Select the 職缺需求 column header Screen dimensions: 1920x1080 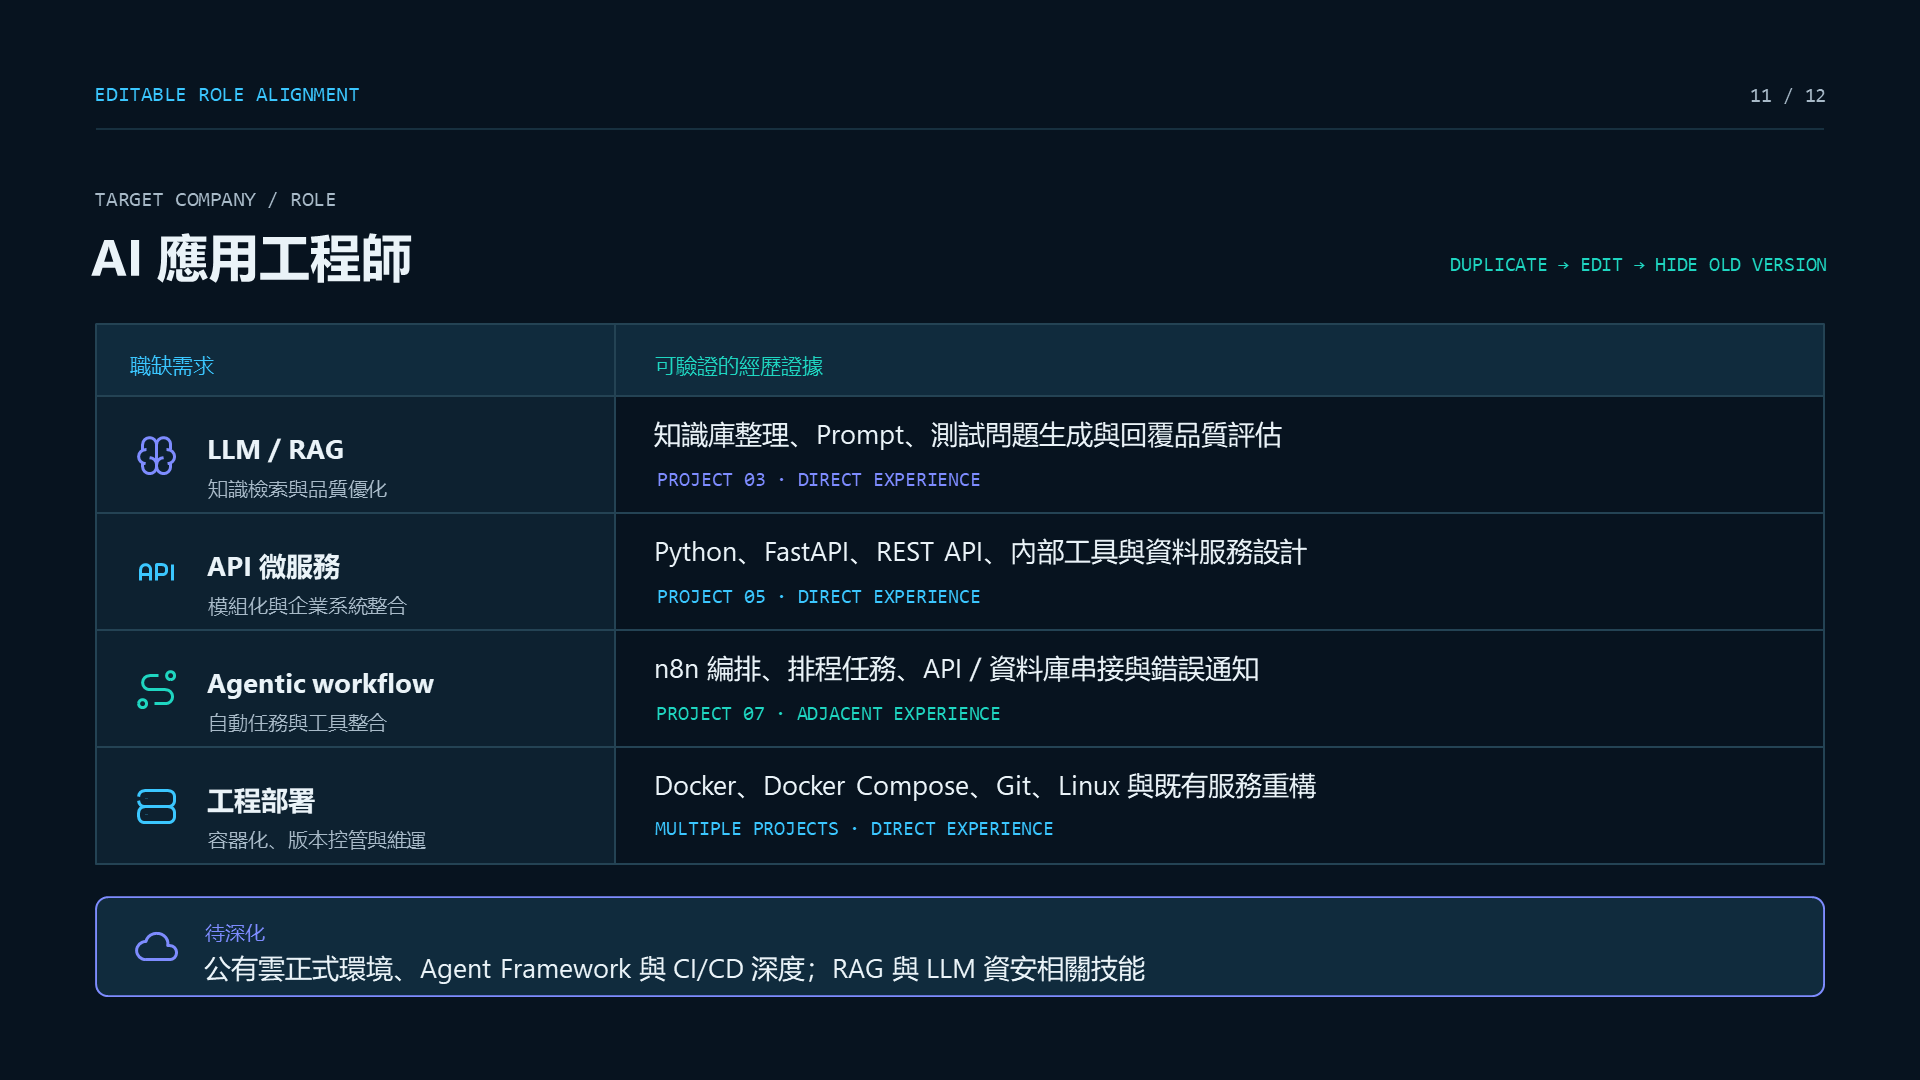pos(172,366)
